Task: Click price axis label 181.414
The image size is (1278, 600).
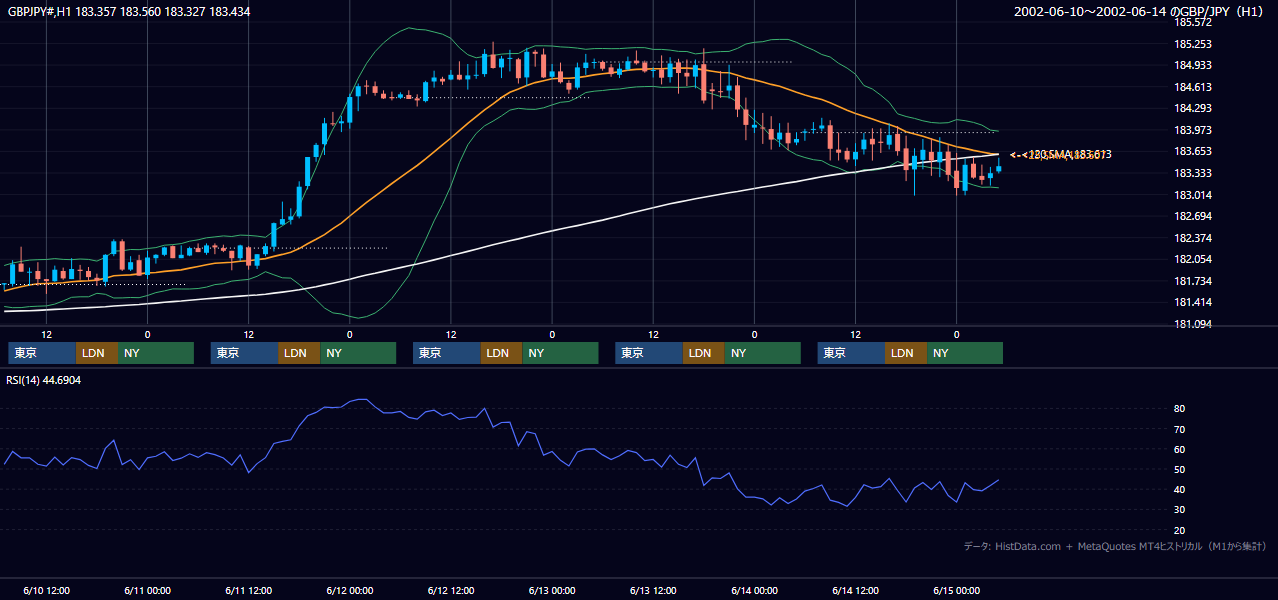Action: point(1192,302)
